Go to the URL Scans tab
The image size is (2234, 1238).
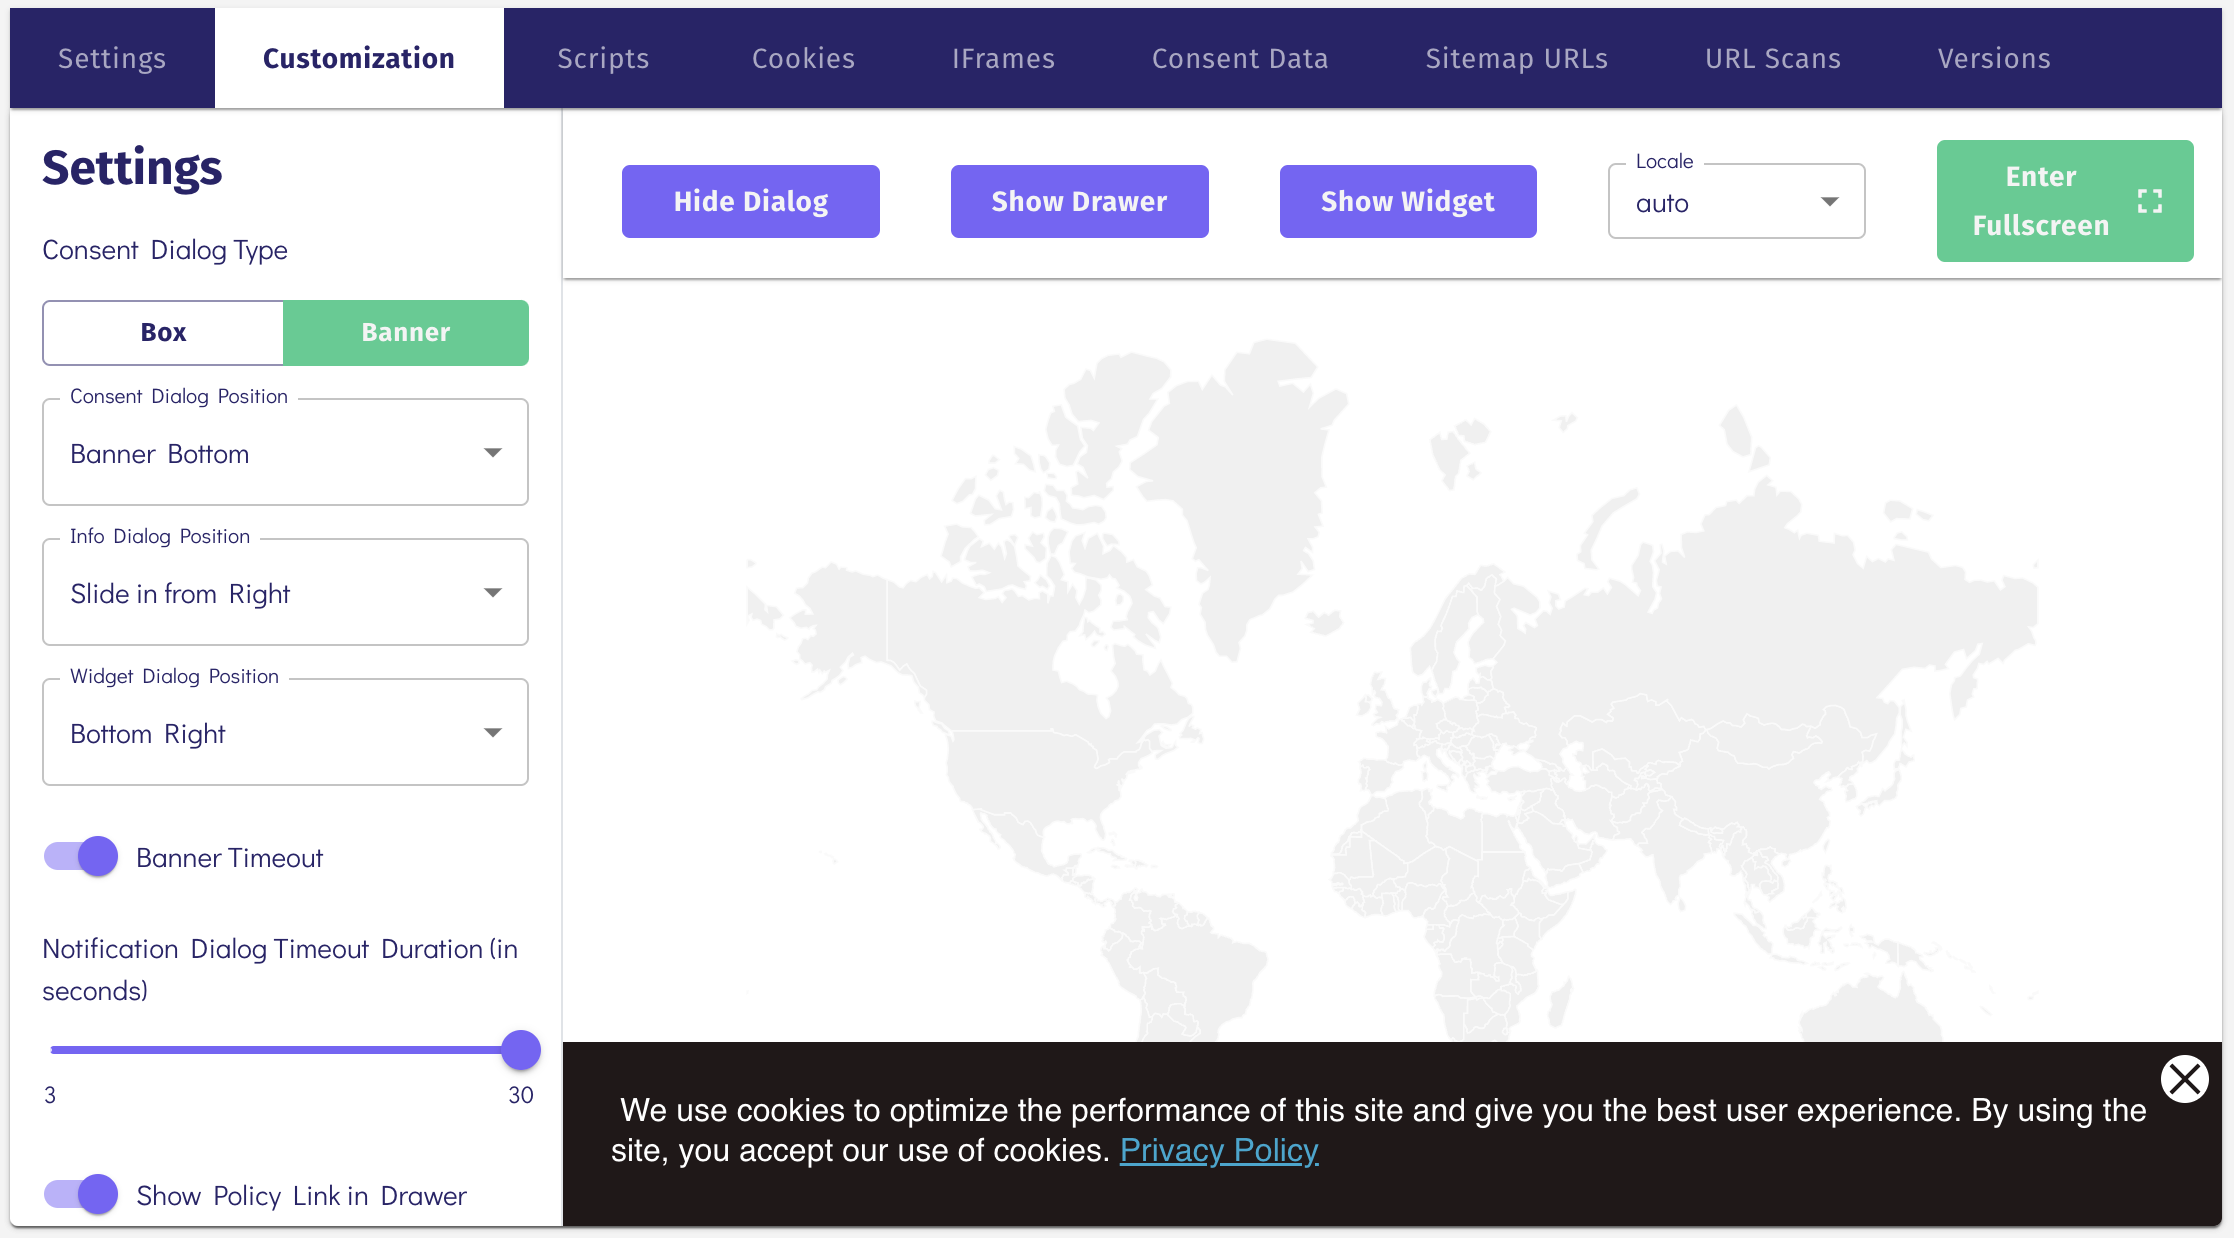[x=1772, y=59]
